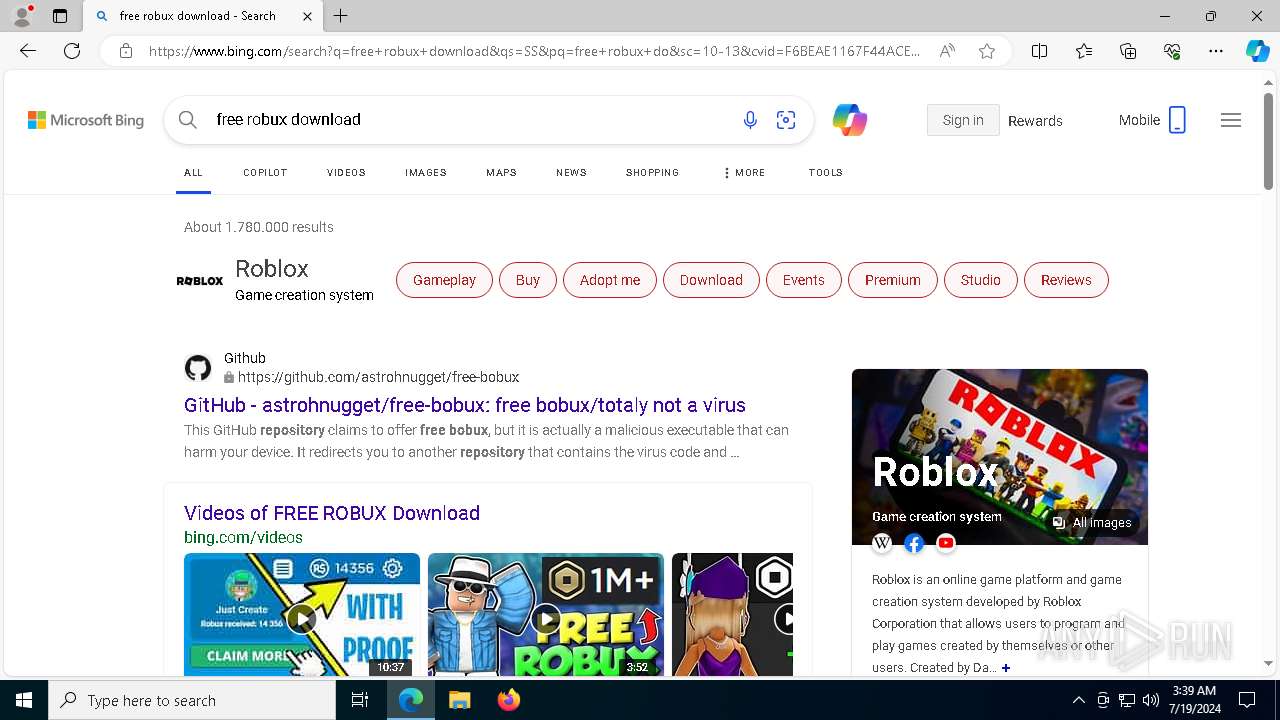Viewport: 1280px width, 720px height.
Task: Open Task View on taskbar
Action: click(x=360, y=700)
